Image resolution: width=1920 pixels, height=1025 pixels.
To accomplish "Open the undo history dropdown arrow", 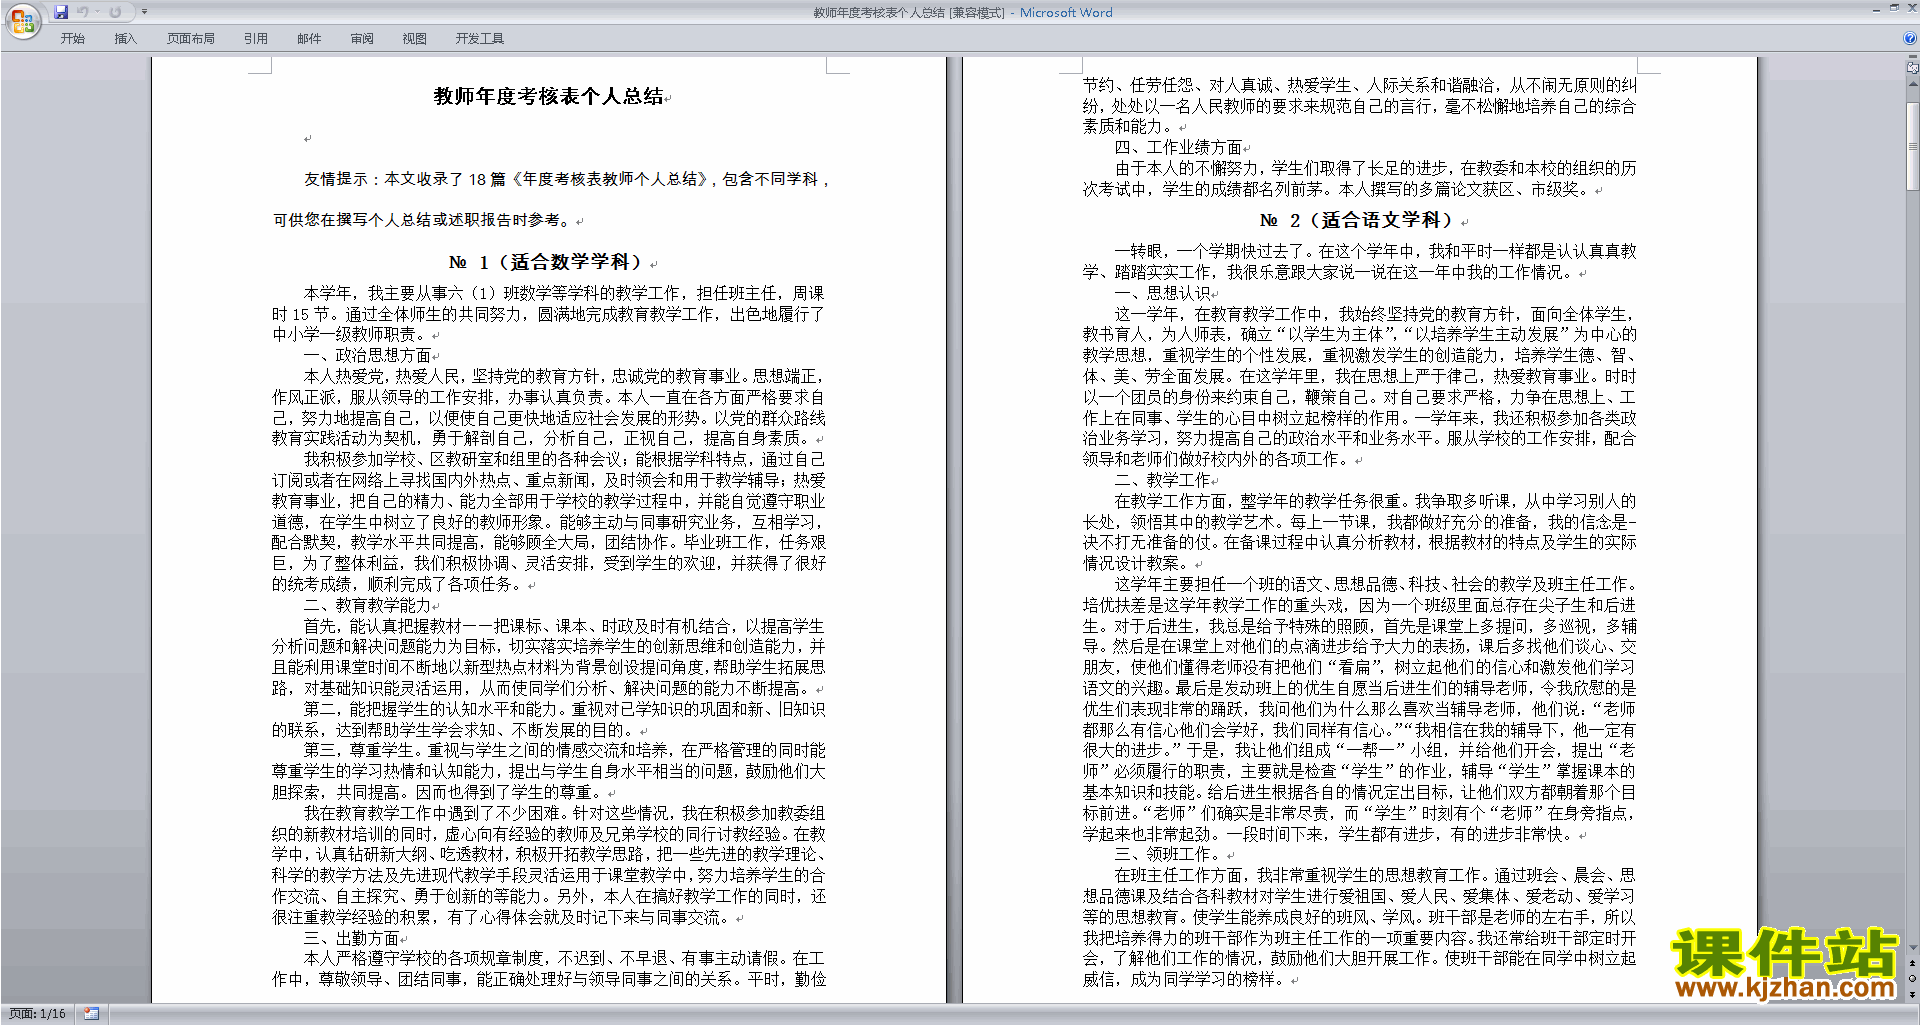I will coord(97,12).
